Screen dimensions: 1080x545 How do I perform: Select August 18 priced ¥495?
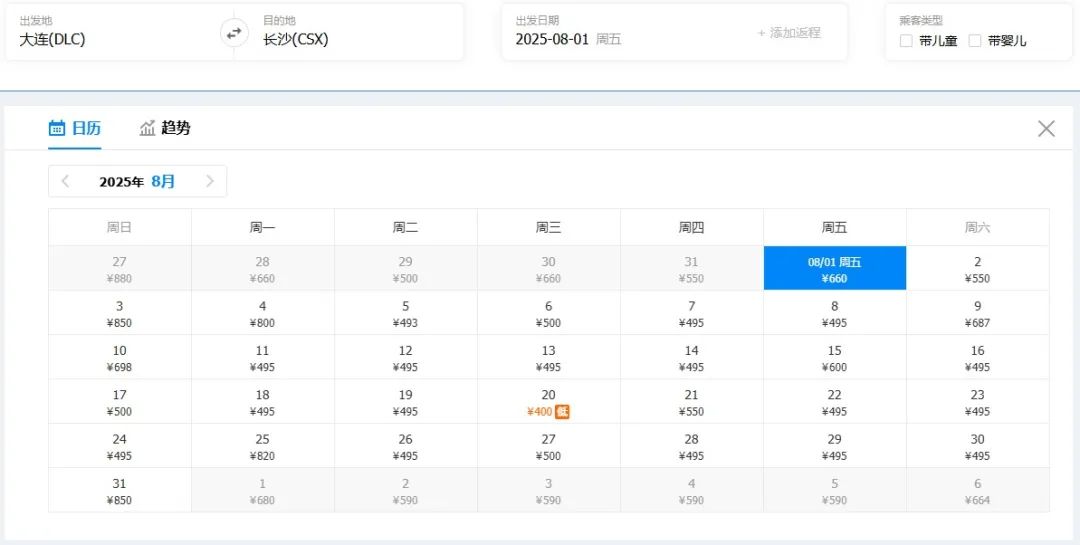(262, 402)
